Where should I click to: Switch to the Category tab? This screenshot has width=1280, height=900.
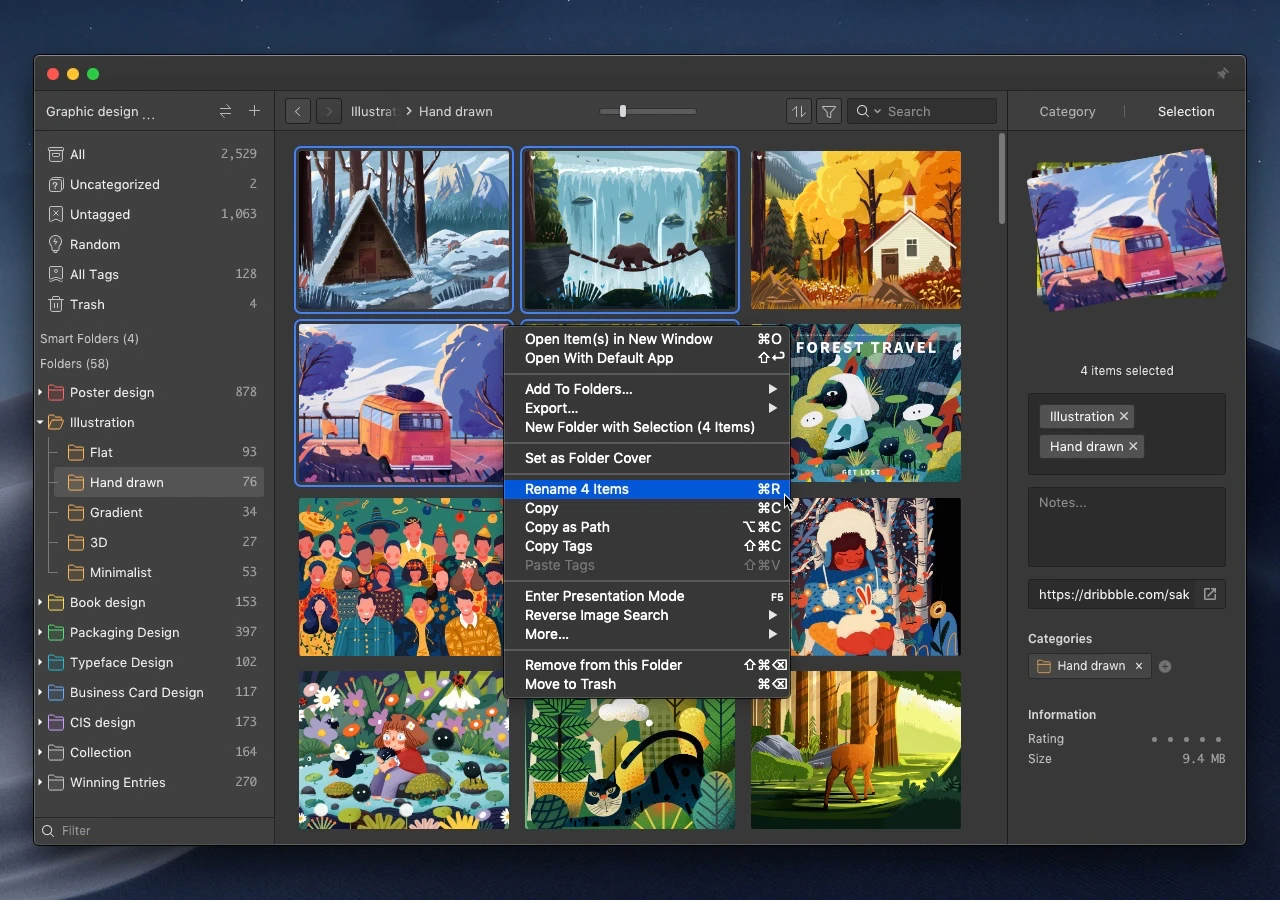click(1067, 111)
